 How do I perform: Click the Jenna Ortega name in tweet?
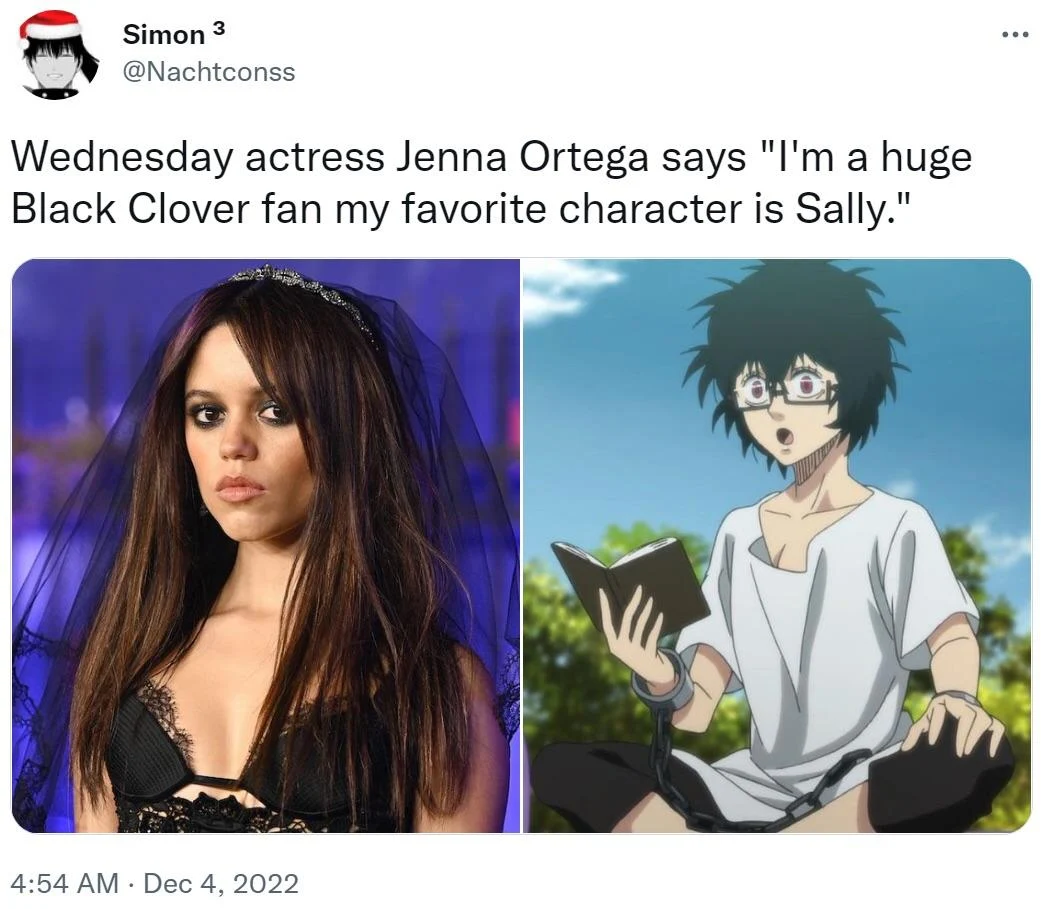click(521, 159)
